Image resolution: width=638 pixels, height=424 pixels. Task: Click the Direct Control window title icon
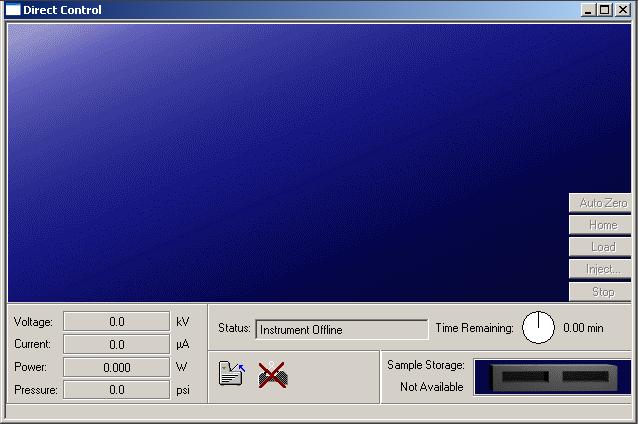tap(13, 9)
